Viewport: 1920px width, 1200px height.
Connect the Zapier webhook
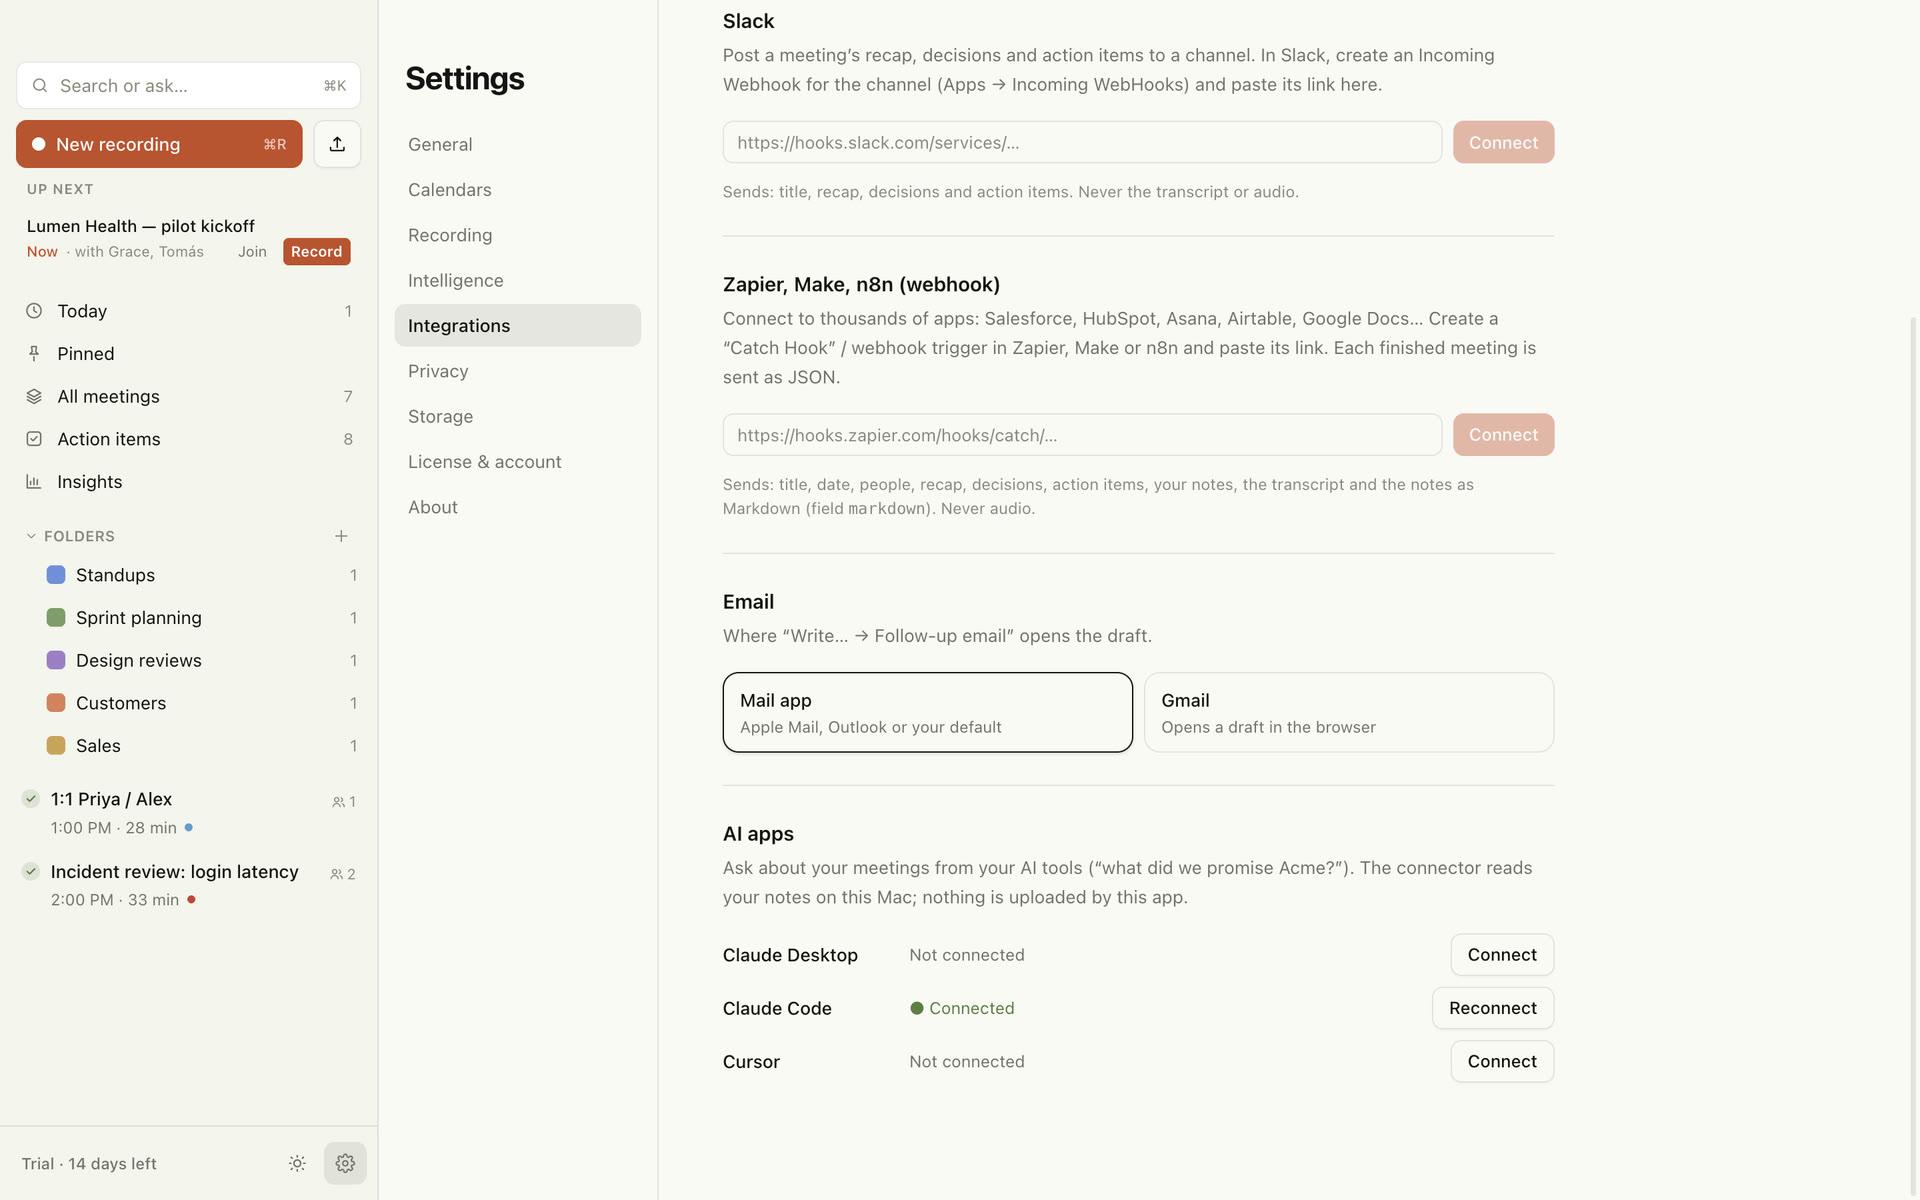point(1503,435)
